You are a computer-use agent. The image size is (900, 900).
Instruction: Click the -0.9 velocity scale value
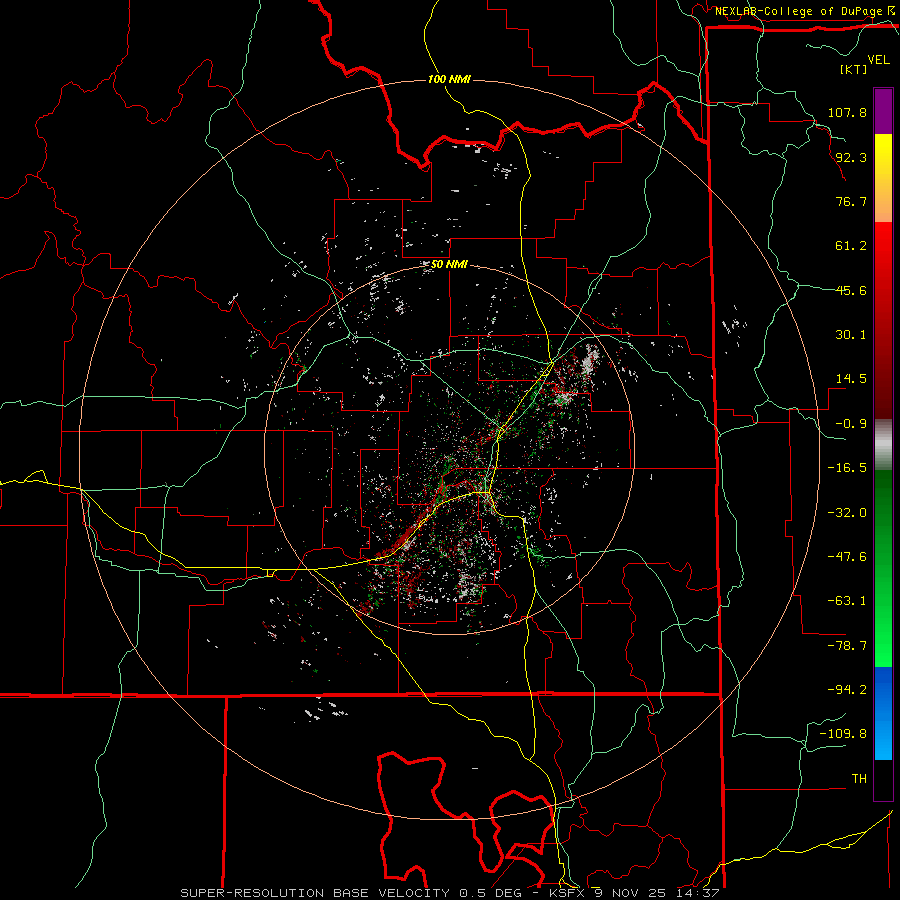click(851, 424)
